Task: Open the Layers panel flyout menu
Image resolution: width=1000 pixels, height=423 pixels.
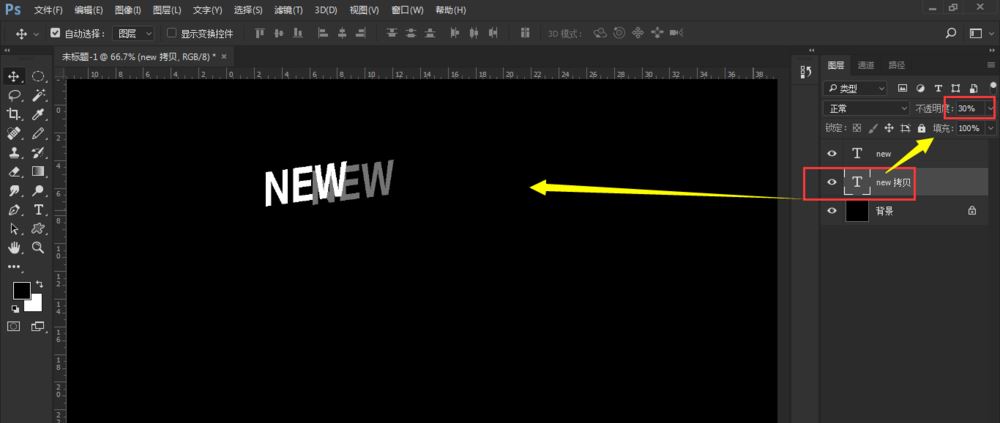Action: coord(990,65)
